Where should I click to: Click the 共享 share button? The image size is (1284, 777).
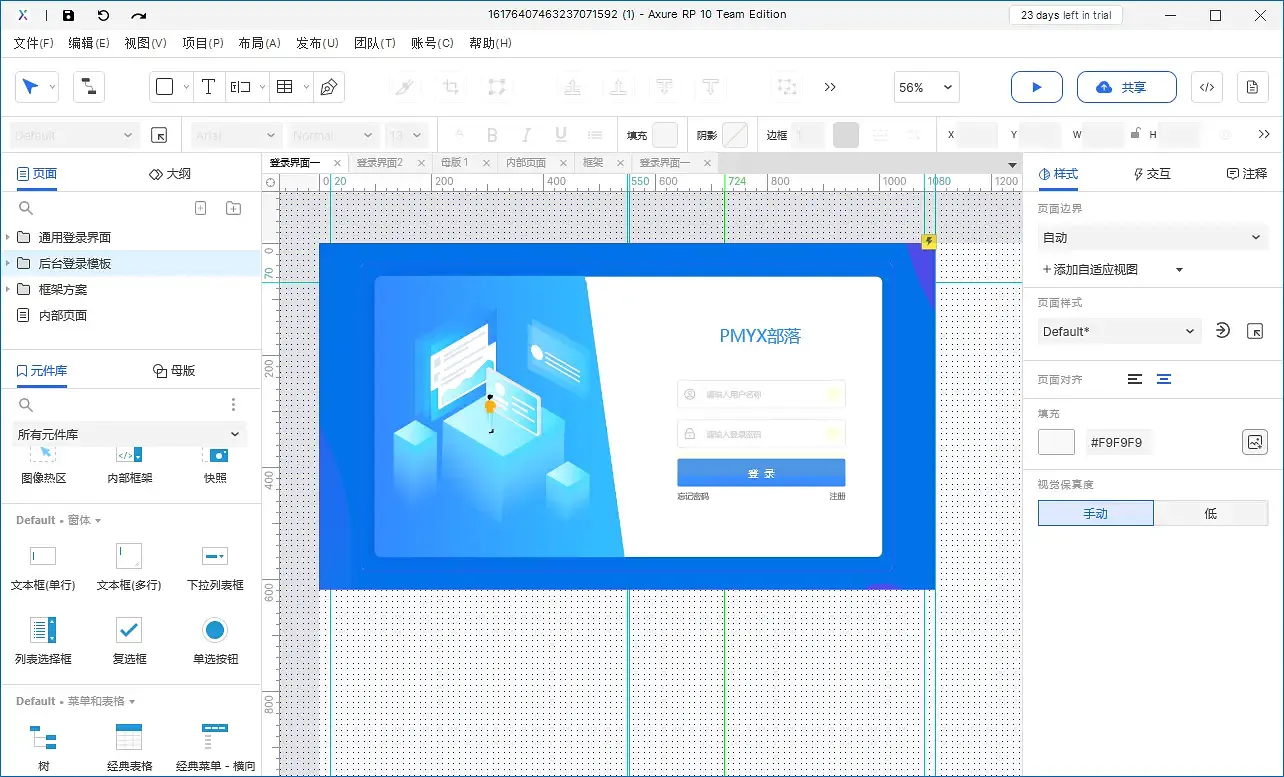(x=1126, y=87)
